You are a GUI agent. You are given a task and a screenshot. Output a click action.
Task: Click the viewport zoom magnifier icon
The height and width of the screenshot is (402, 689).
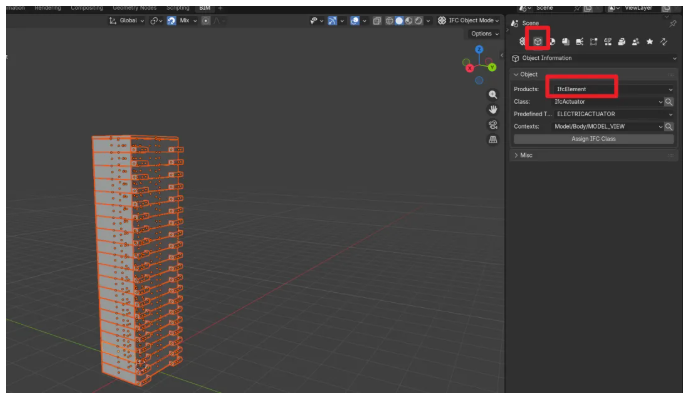pos(493,94)
